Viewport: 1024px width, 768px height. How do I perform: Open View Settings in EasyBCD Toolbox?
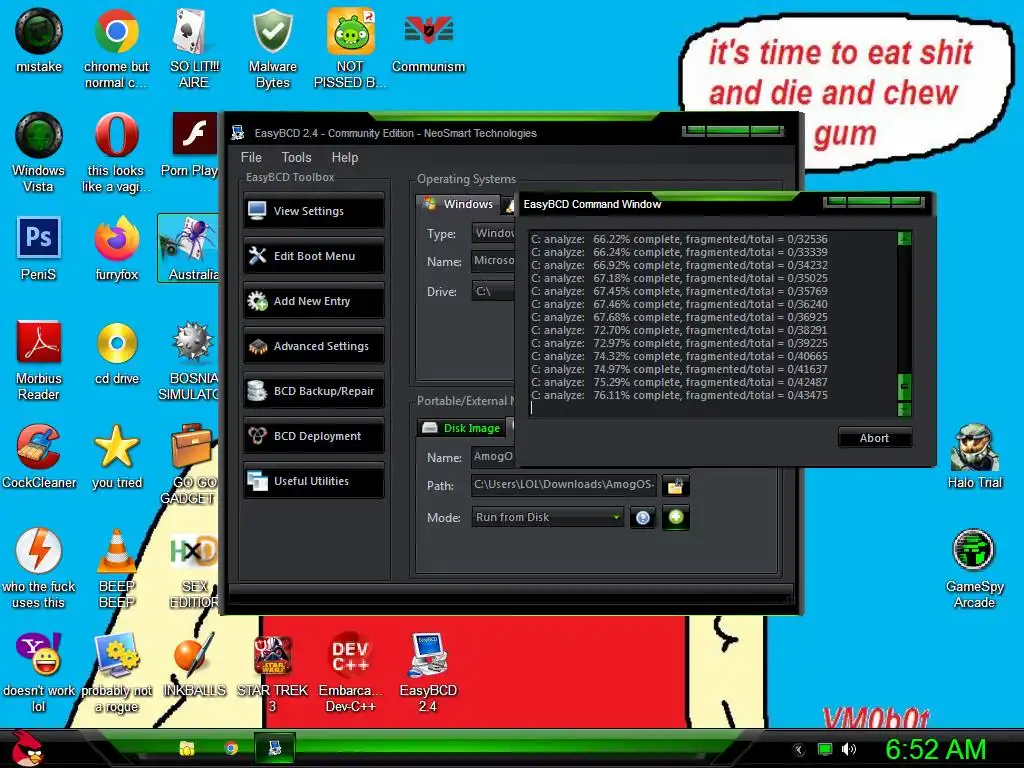313,211
